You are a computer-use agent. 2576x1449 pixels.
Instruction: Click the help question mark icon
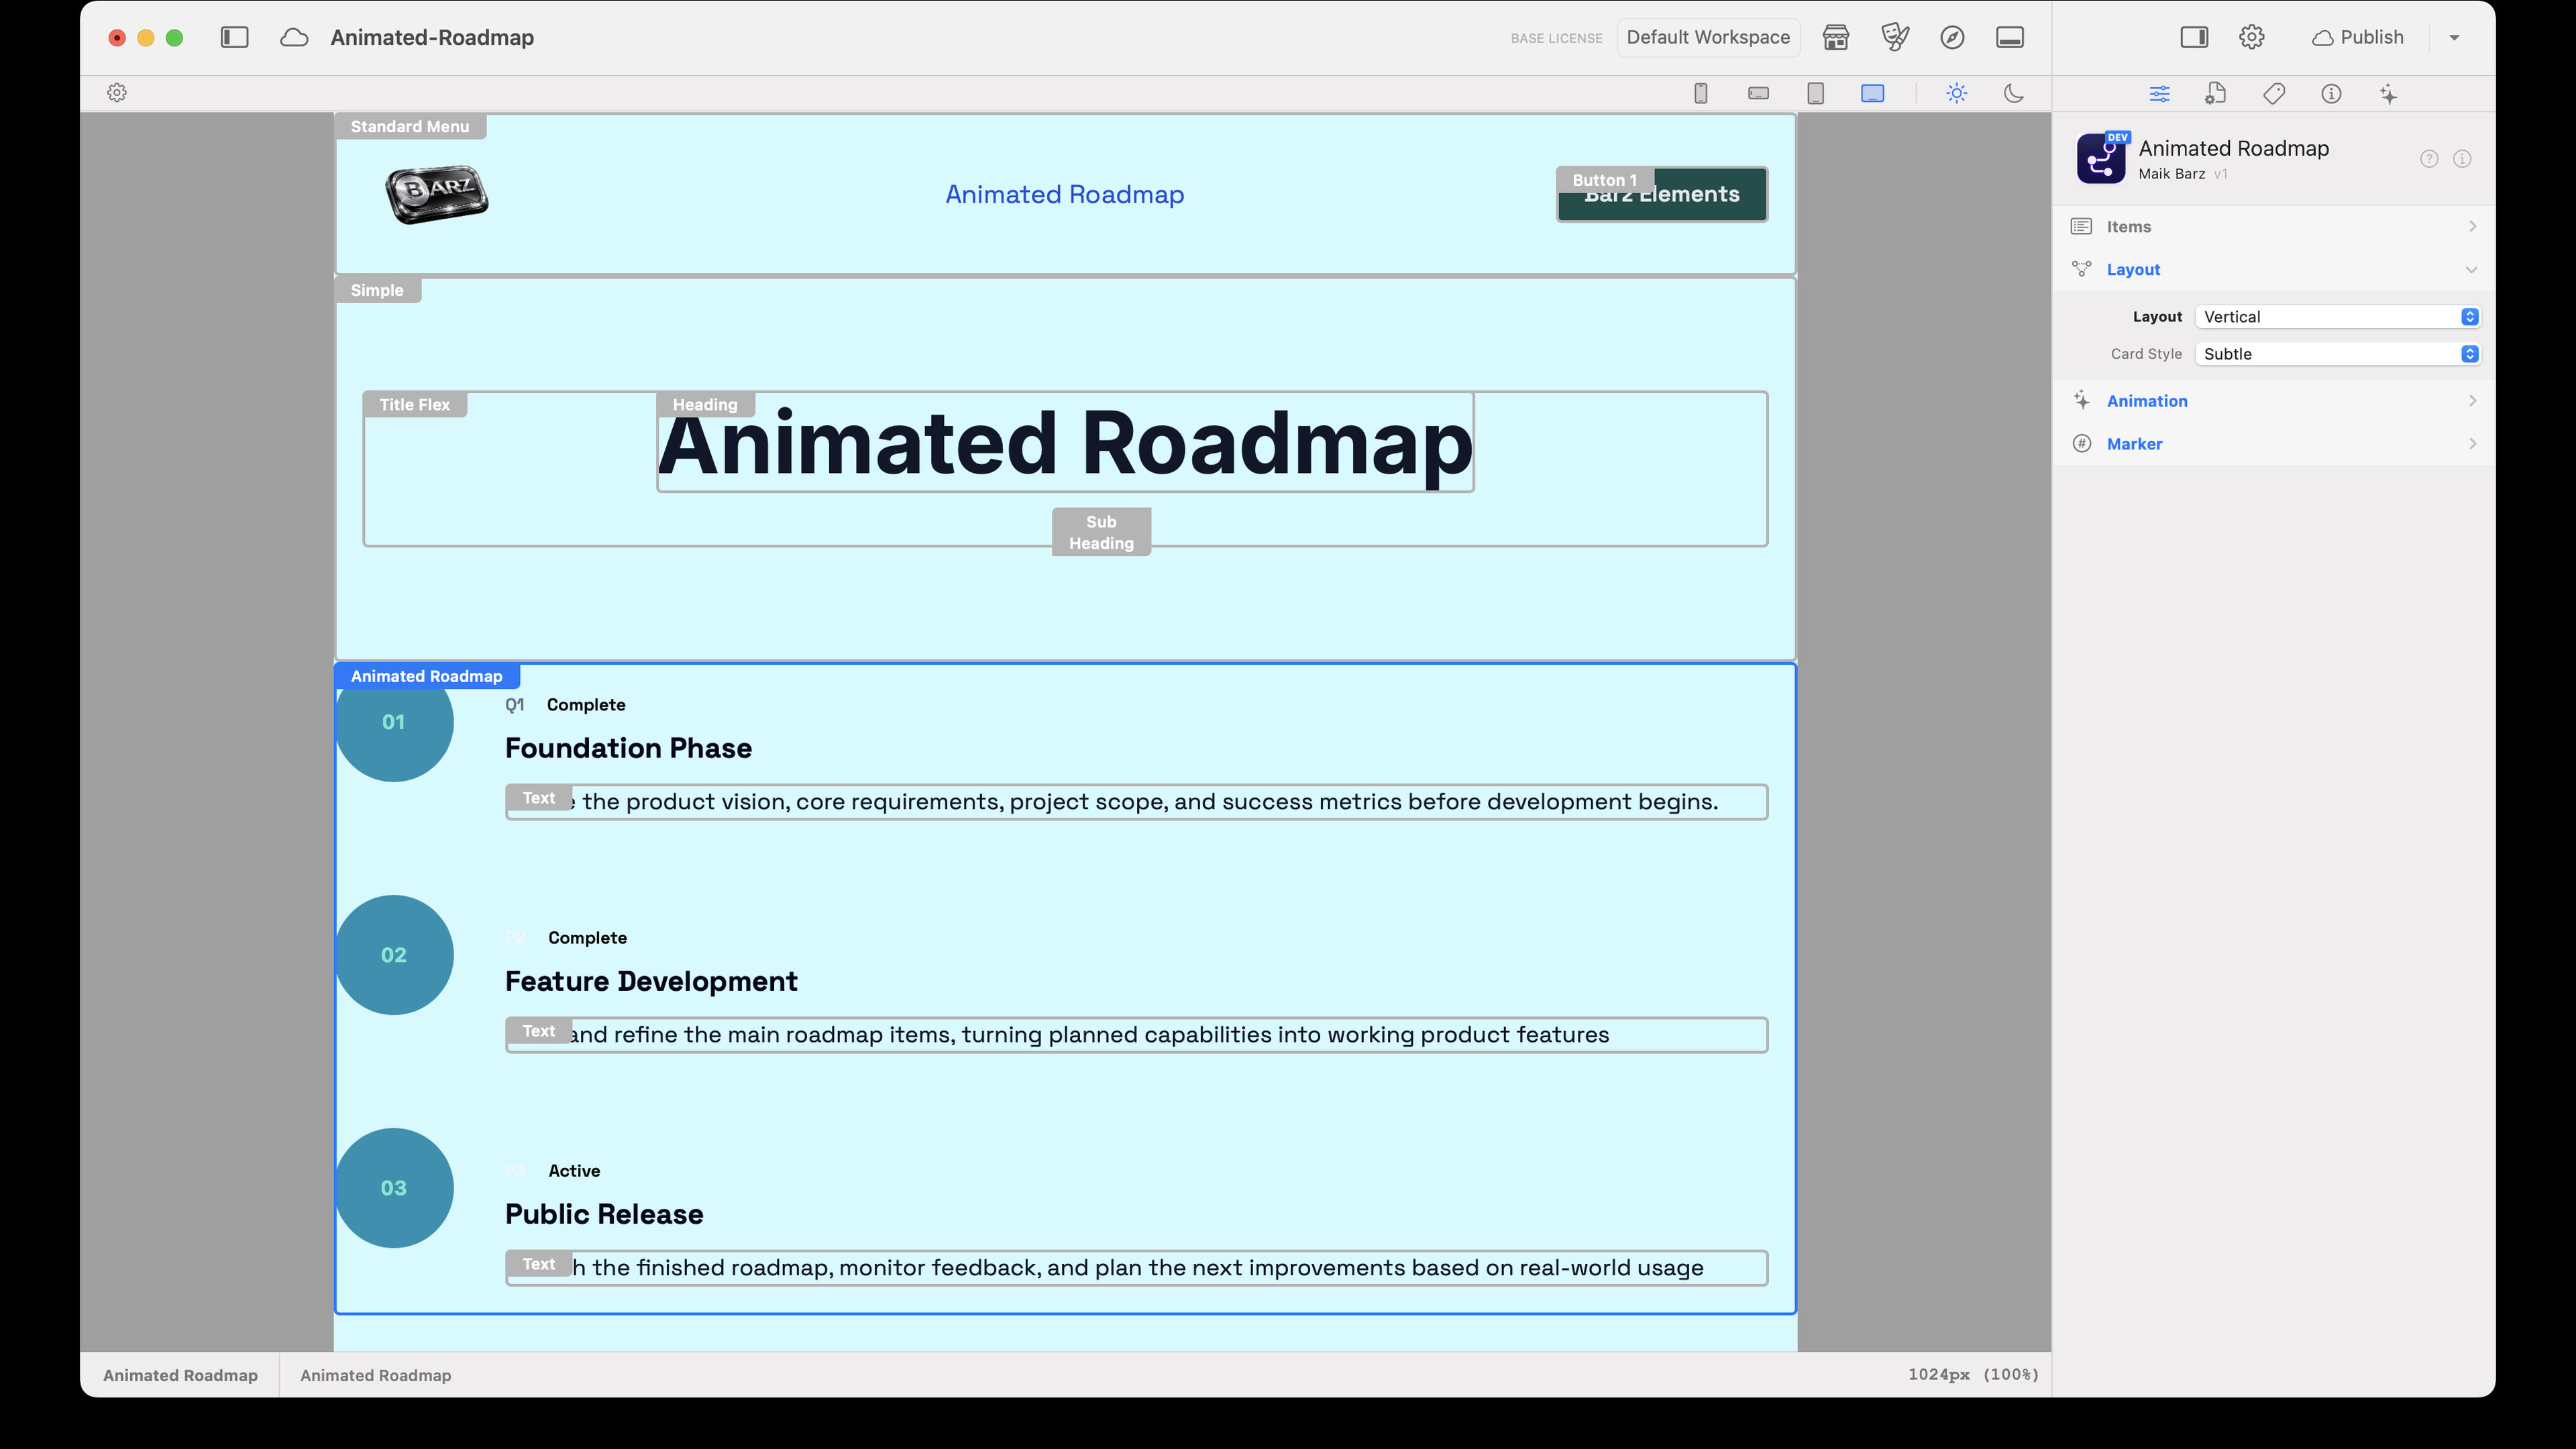(x=2429, y=159)
